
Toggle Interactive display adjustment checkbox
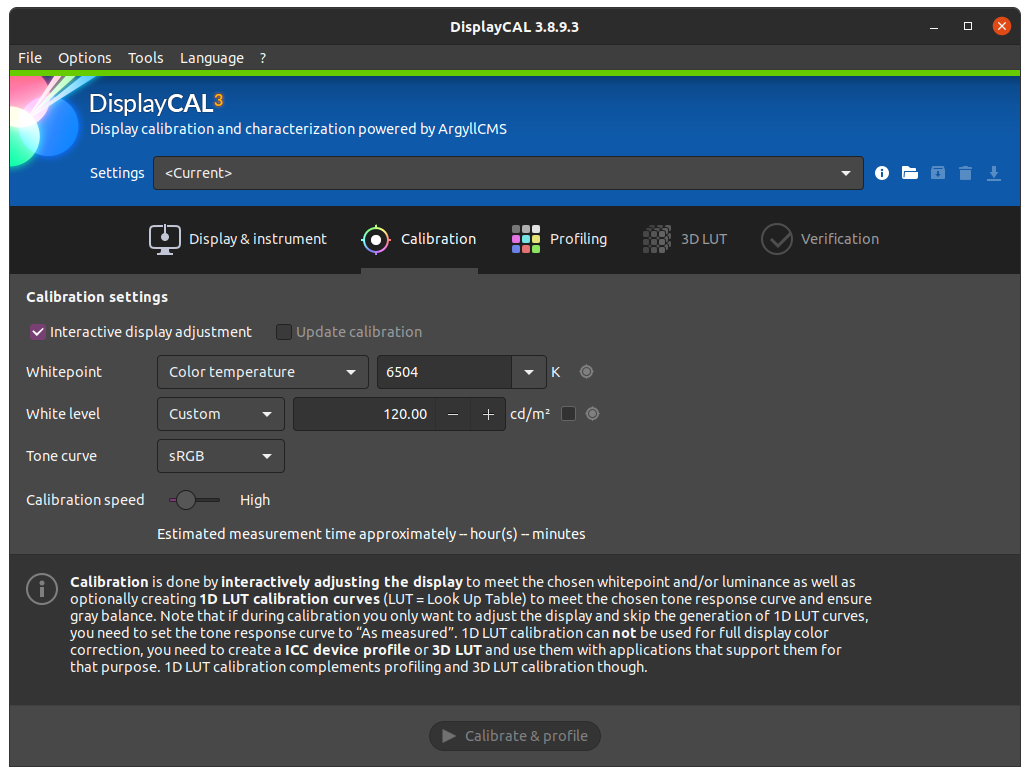click(x=38, y=331)
